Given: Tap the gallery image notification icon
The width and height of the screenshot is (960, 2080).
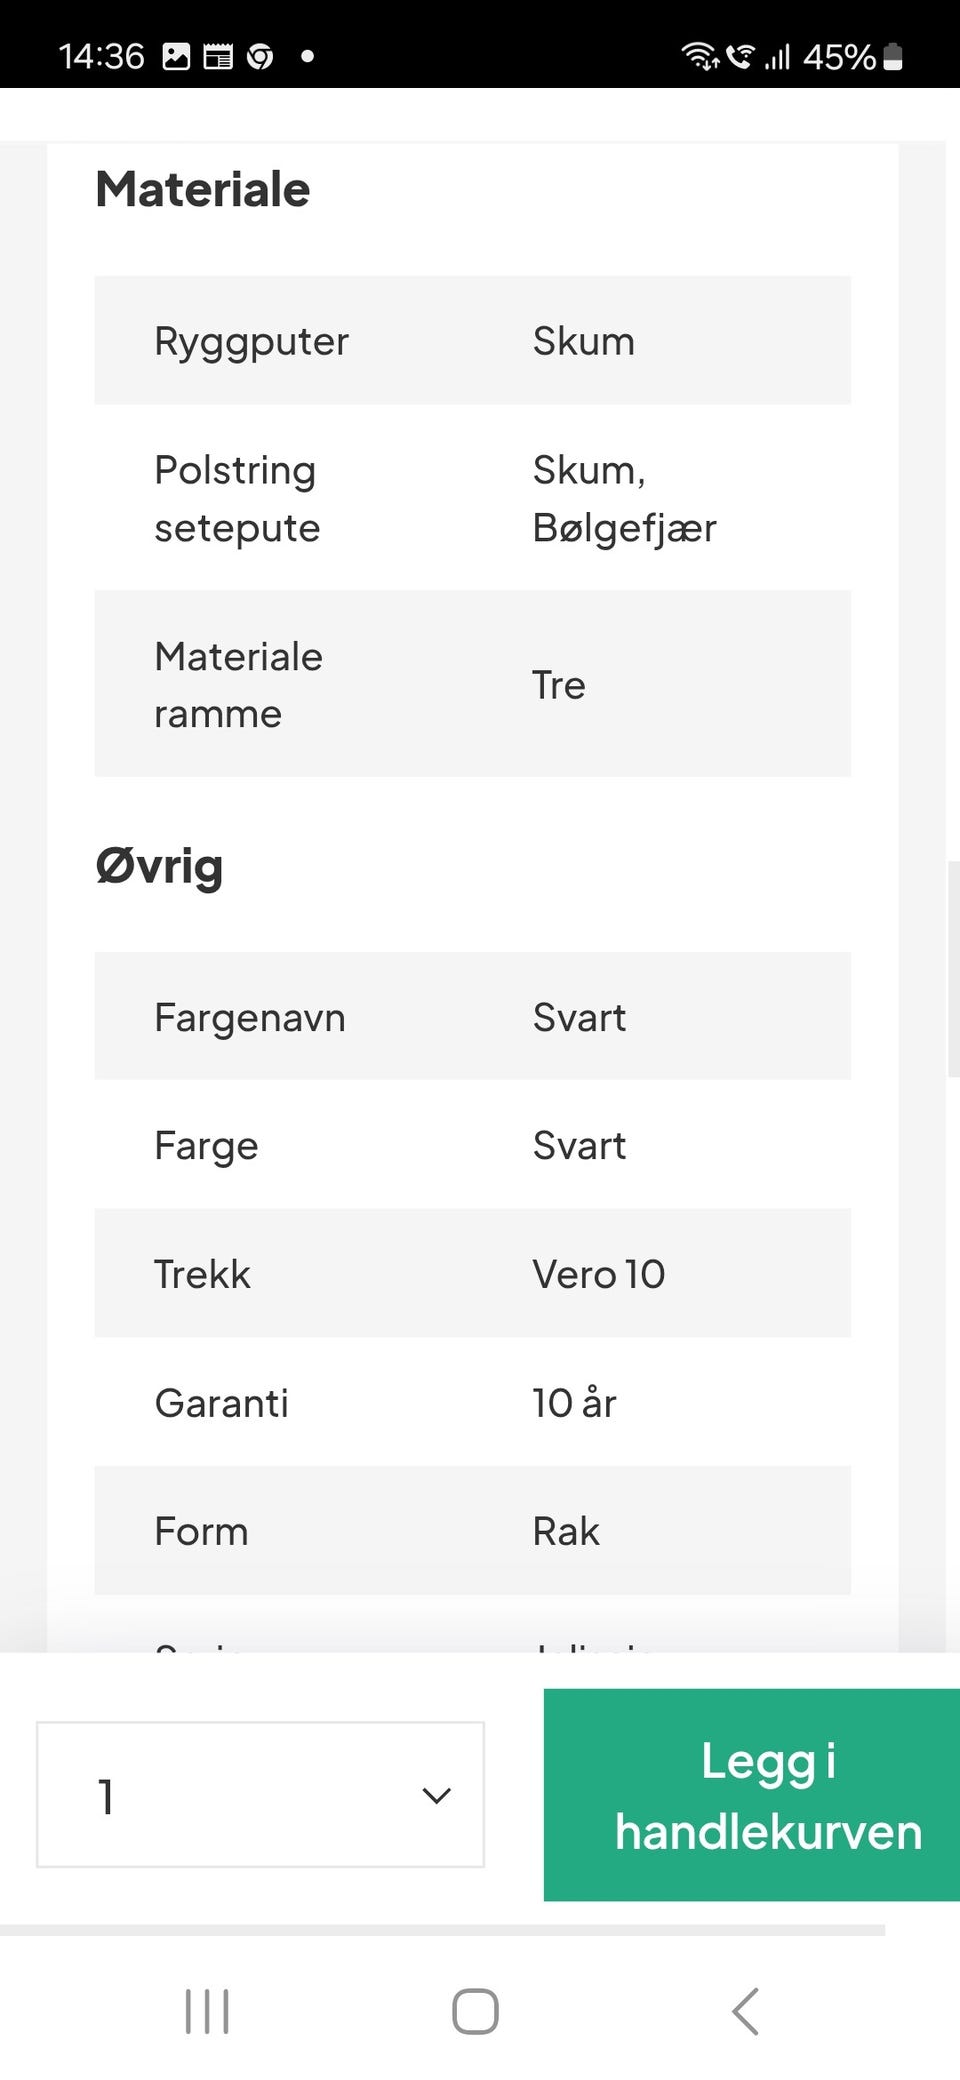Looking at the screenshot, I should point(176,57).
